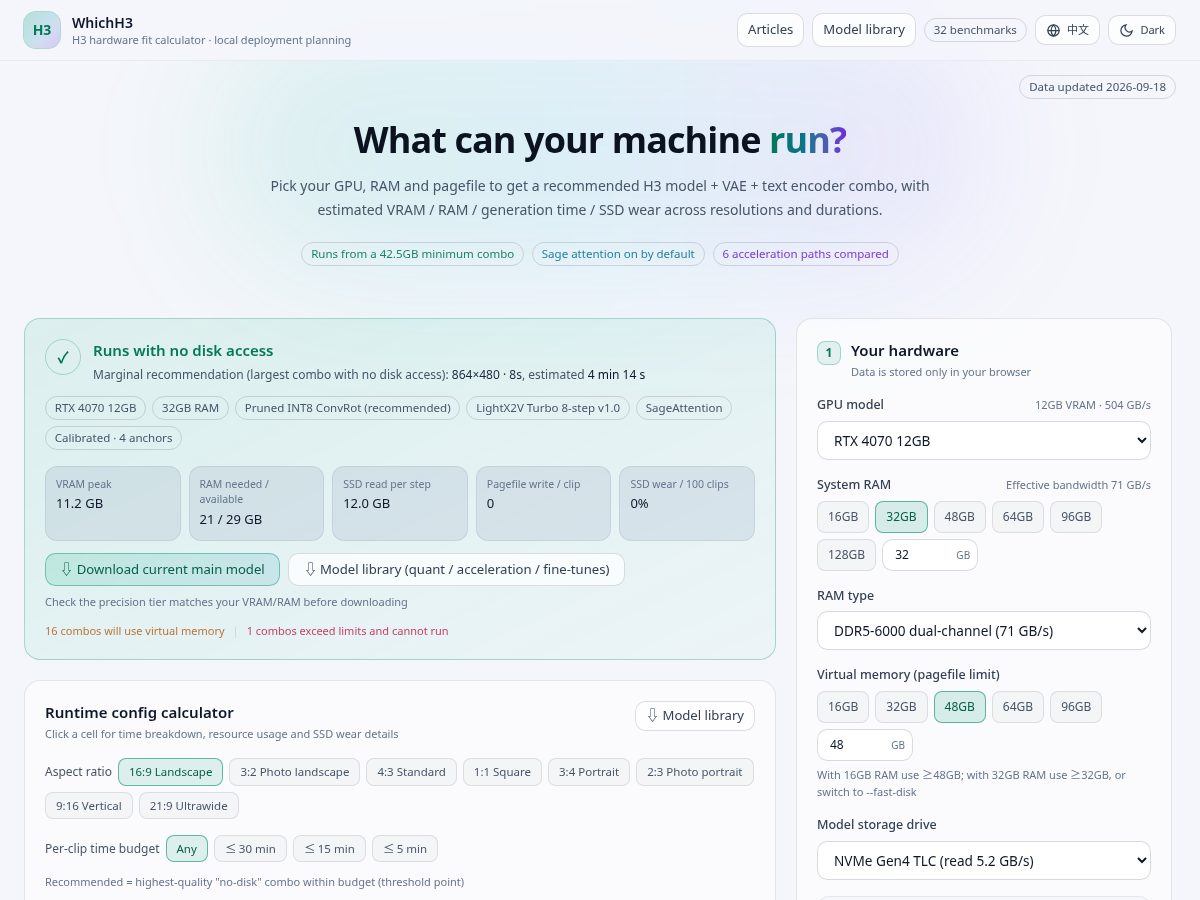Image resolution: width=1200 pixels, height=900 pixels.
Task: Select 3:2 Photo landscape aspect ratio
Action: (294, 772)
